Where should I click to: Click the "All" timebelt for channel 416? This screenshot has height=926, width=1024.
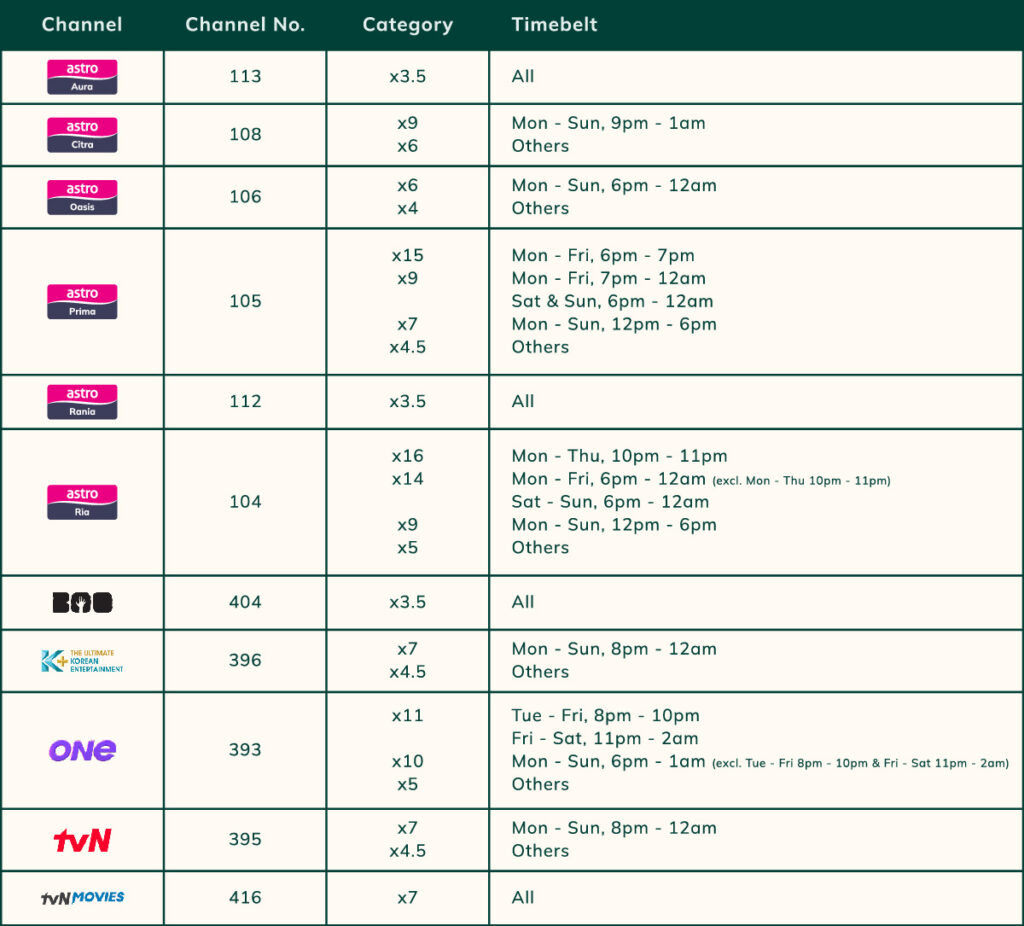tap(522, 898)
